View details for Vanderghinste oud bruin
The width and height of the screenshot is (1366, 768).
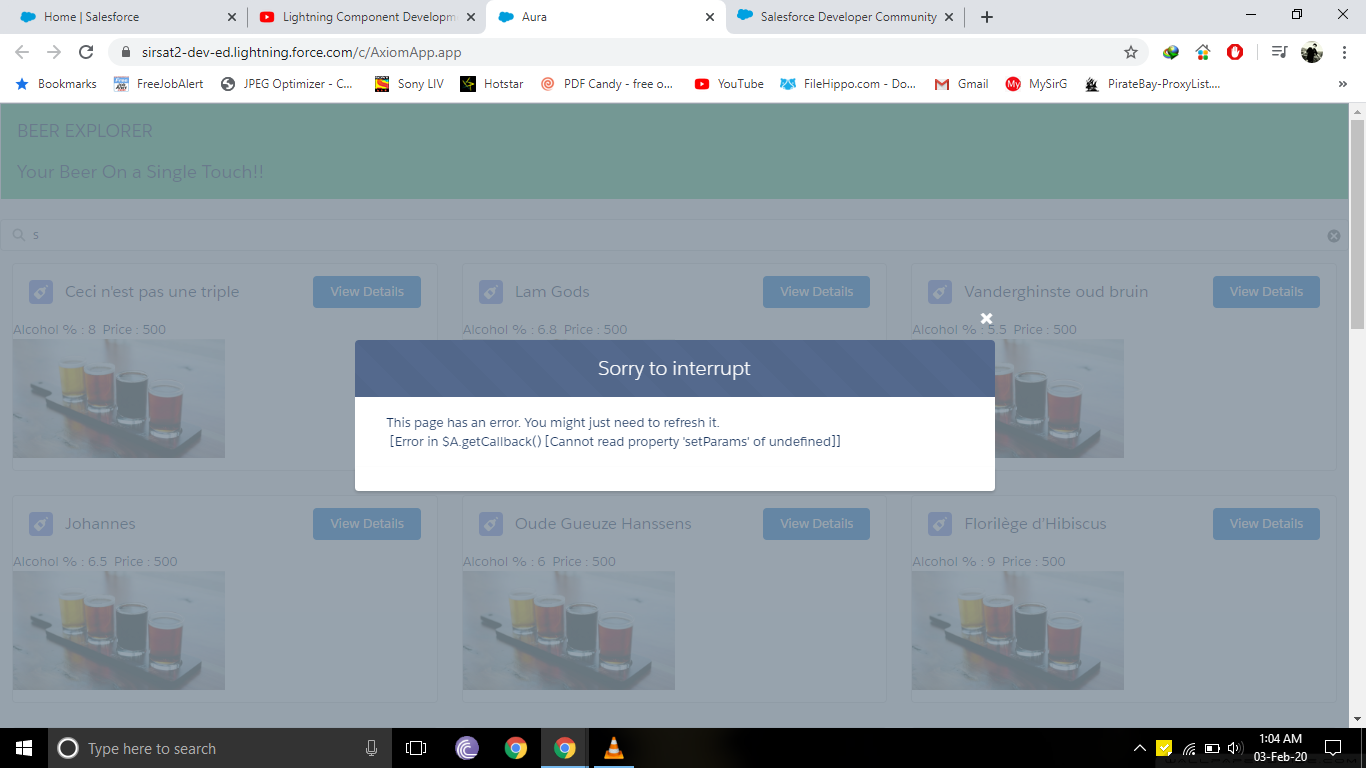[1266, 292]
